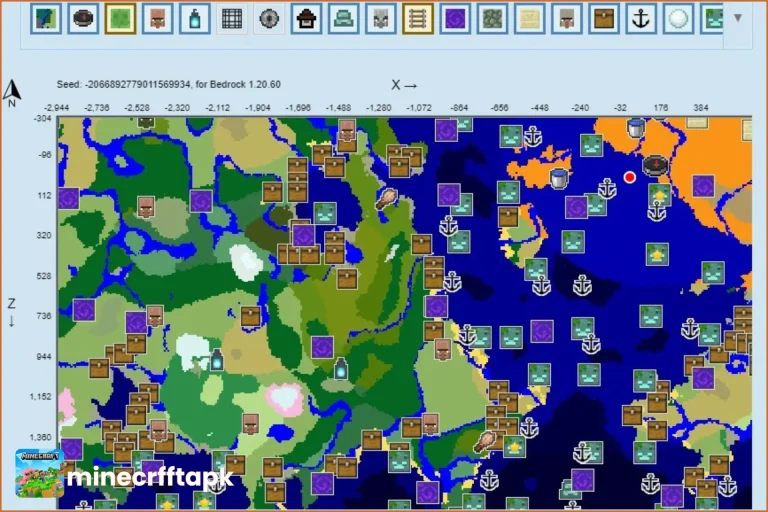Click the 'X →' axis label

(x=404, y=85)
